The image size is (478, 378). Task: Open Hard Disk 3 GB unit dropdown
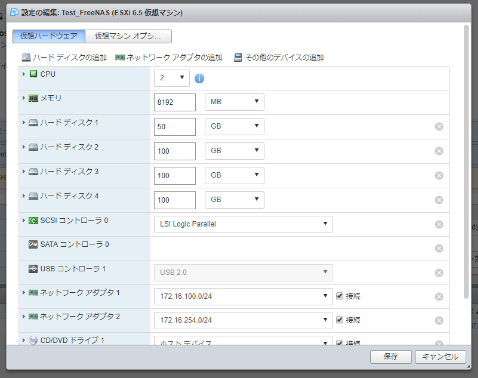[x=235, y=175]
